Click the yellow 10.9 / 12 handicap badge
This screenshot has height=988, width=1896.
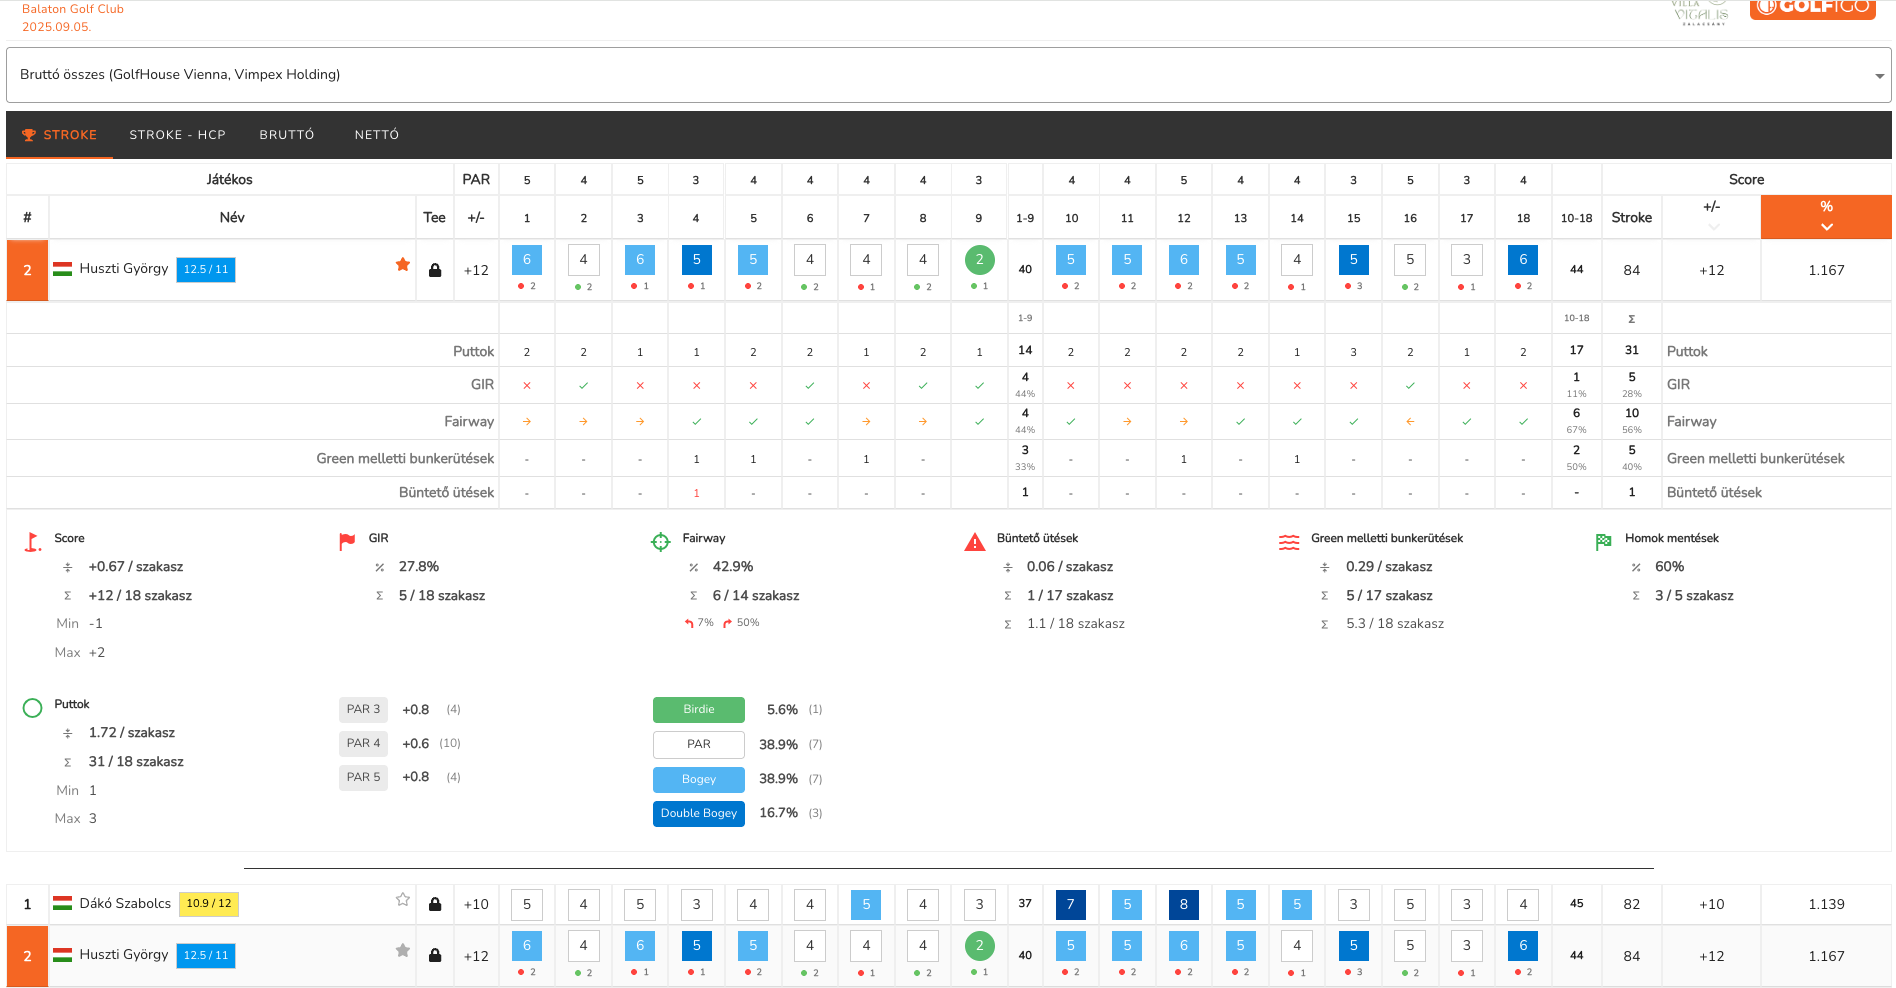[208, 904]
